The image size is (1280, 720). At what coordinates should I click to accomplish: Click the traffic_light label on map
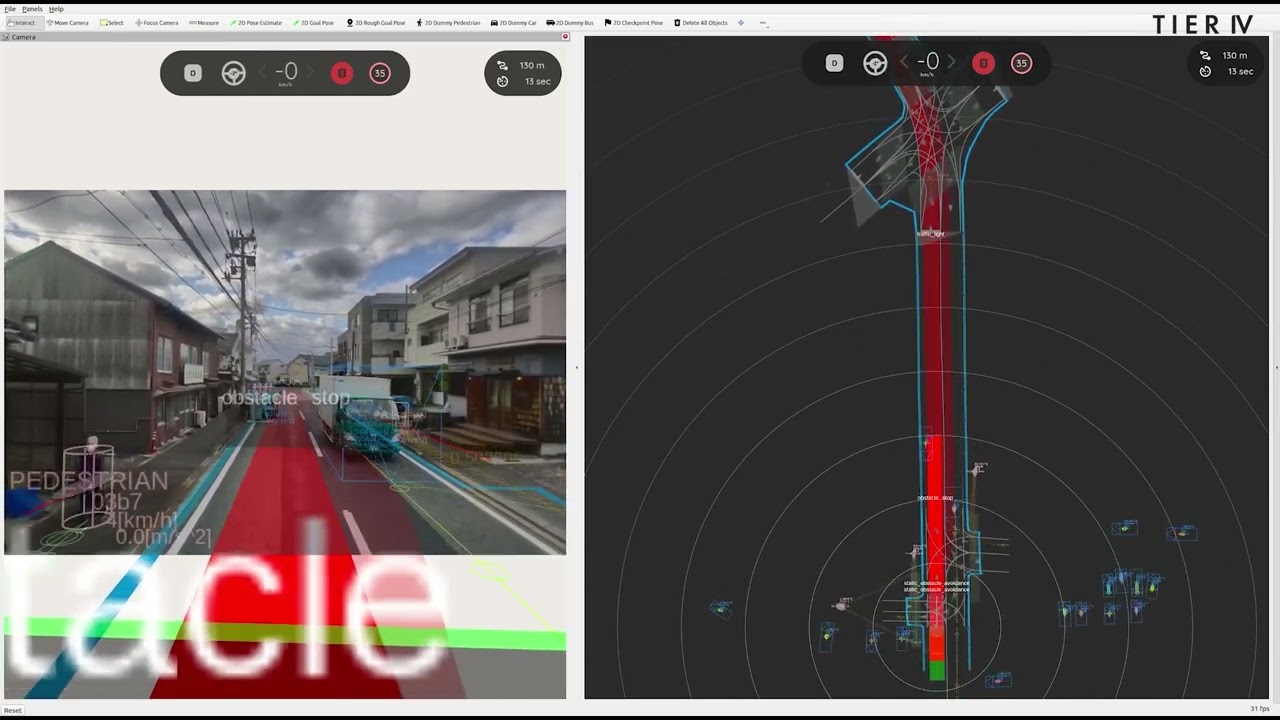pyautogui.click(x=930, y=234)
